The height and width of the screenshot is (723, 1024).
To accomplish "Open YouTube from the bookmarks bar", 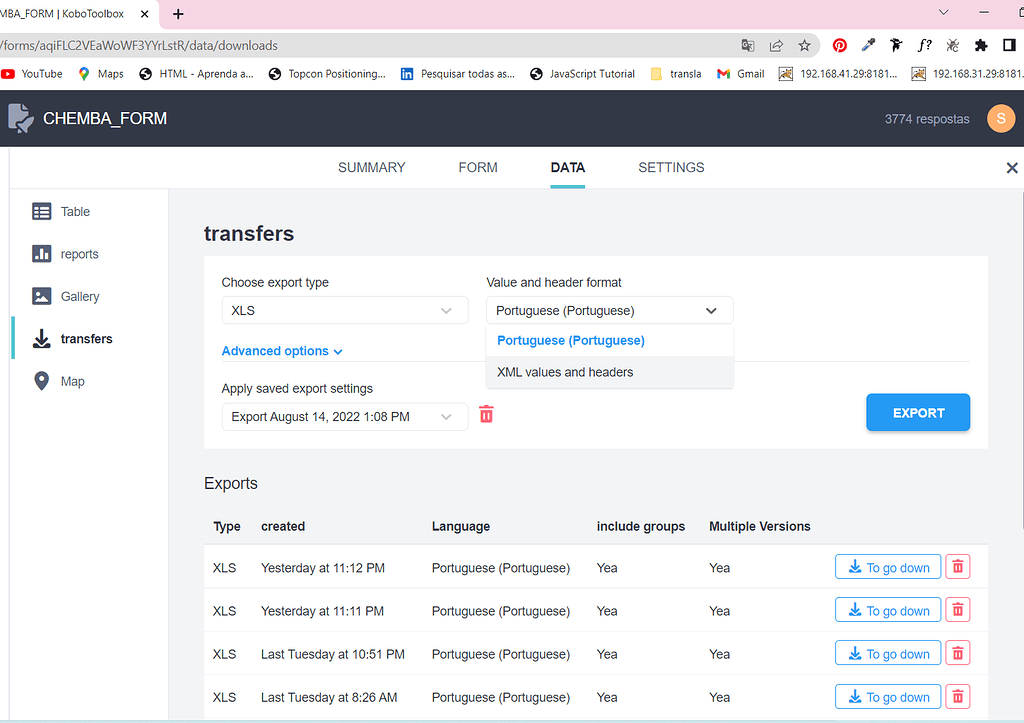I will coord(32,73).
